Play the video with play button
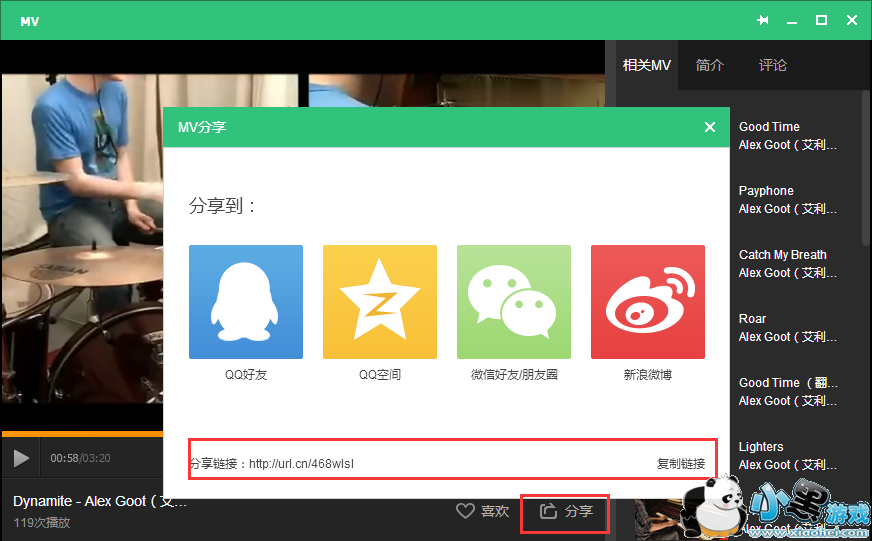872x541 pixels. tap(21, 458)
